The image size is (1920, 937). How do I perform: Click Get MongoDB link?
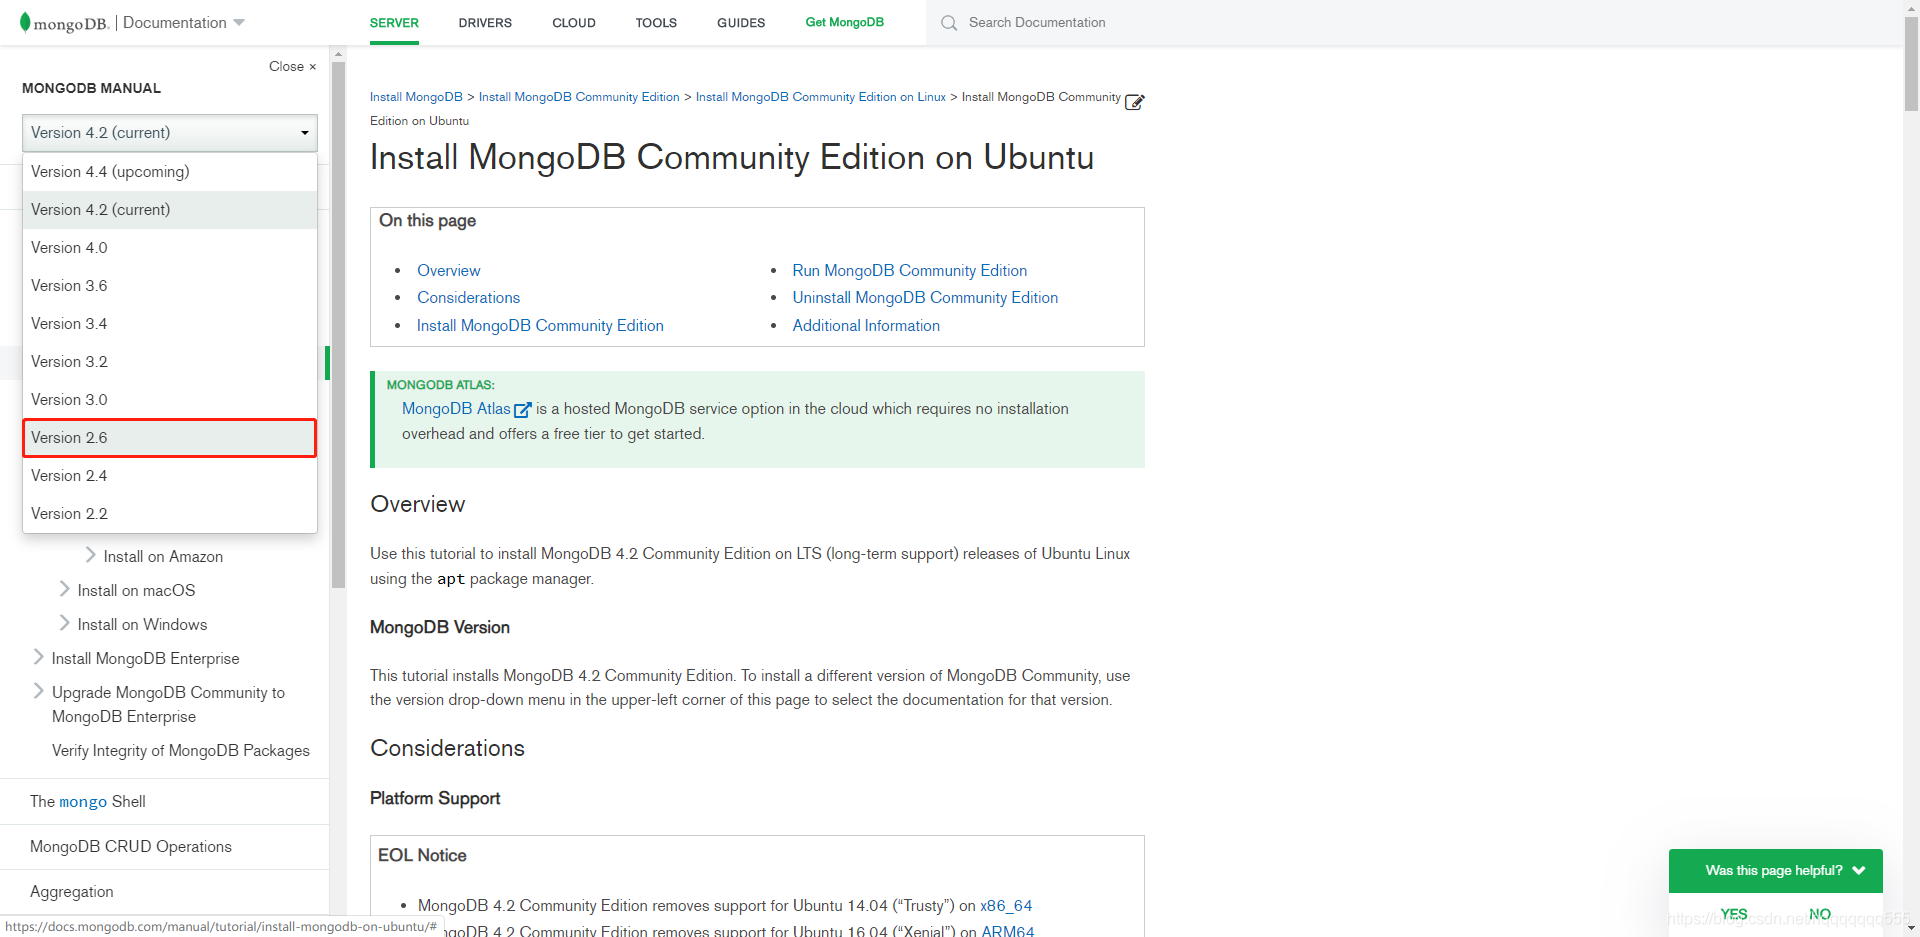pyautogui.click(x=845, y=22)
